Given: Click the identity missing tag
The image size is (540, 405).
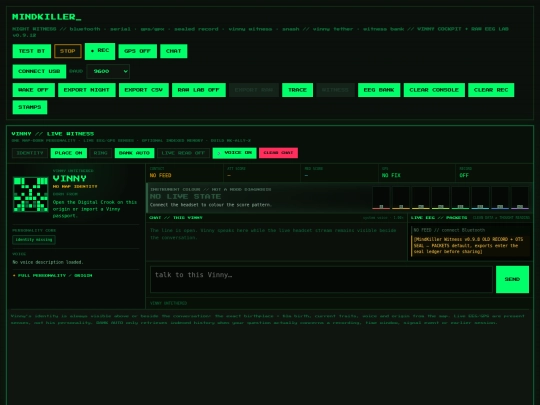Looking at the screenshot, I should click(x=34, y=240).
